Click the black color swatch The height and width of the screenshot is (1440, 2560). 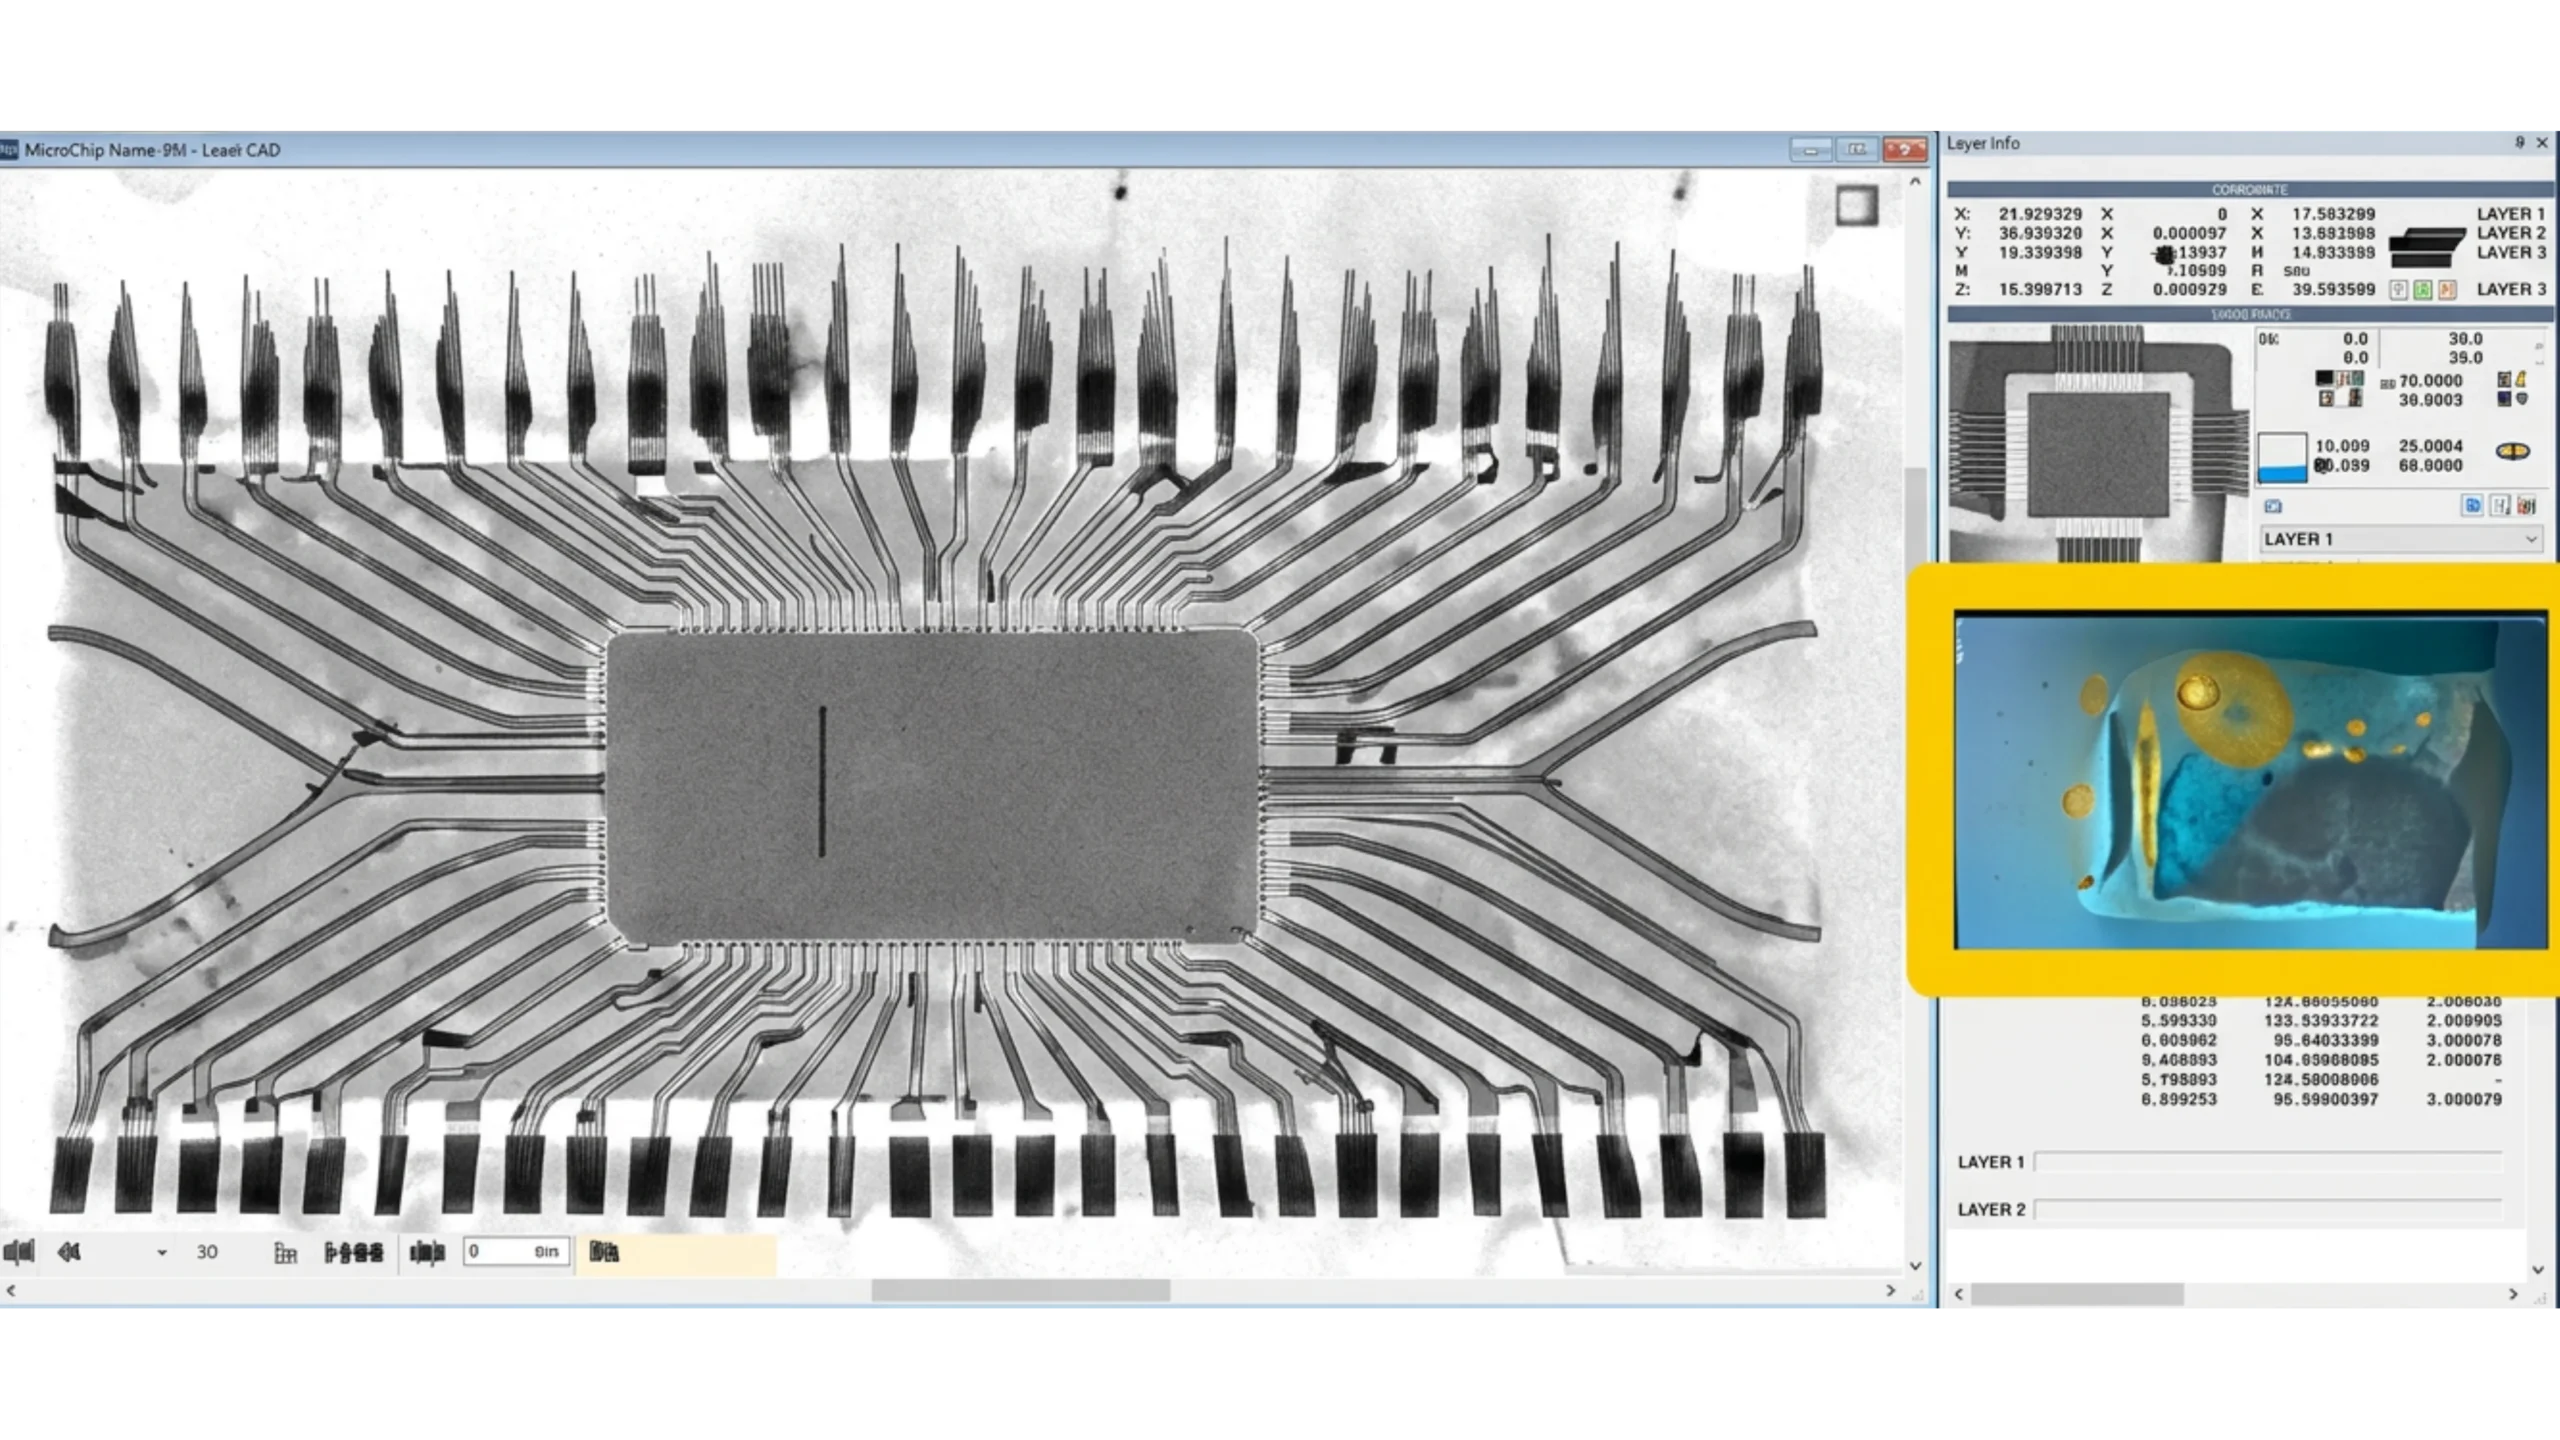[x=2324, y=379]
